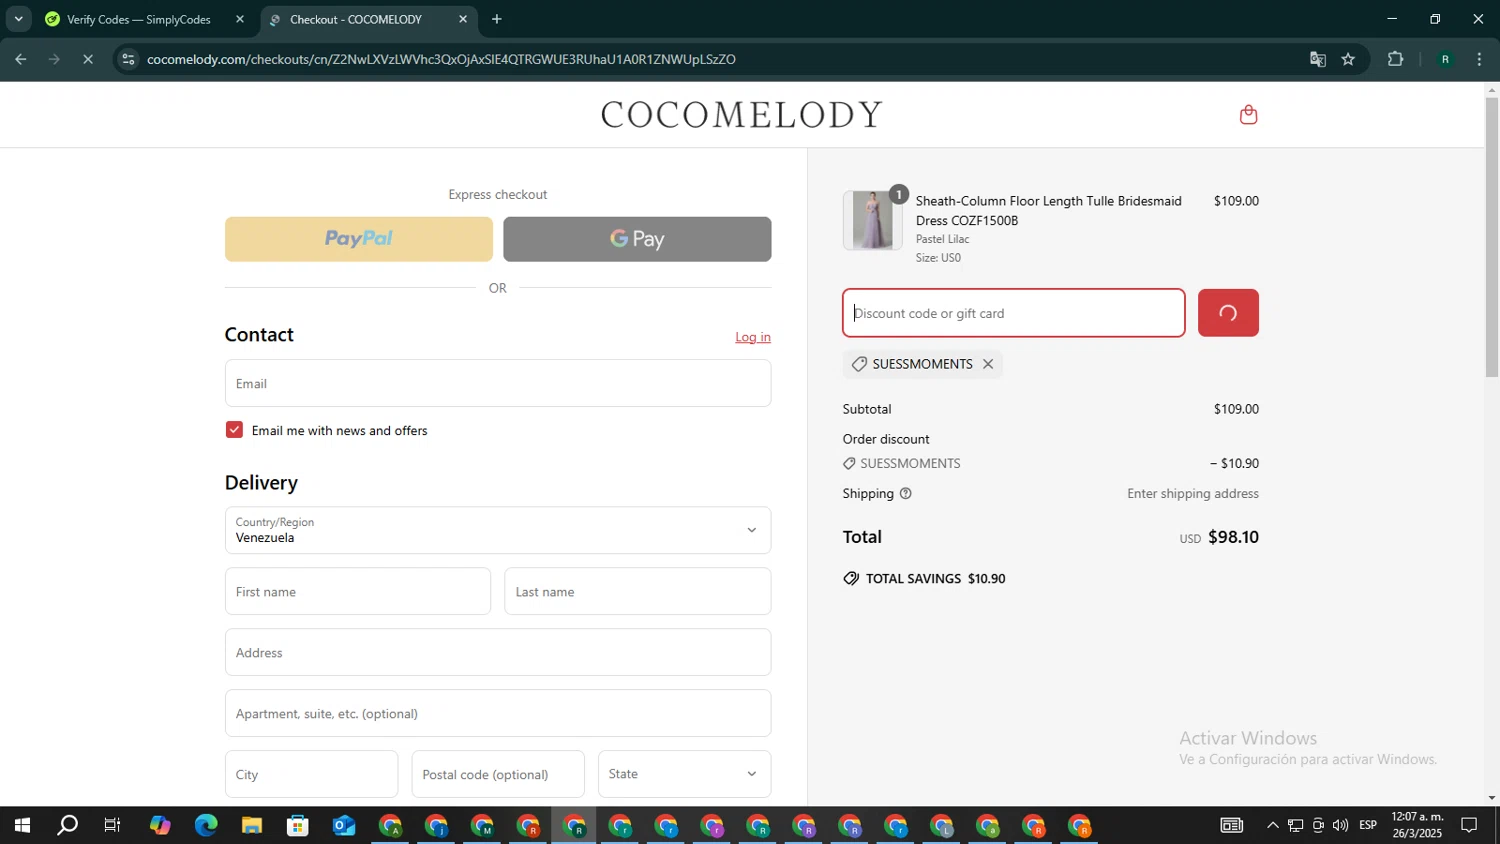This screenshot has height=844, width=1500.
Task: Open the news widget tray icon
Action: point(1231,826)
